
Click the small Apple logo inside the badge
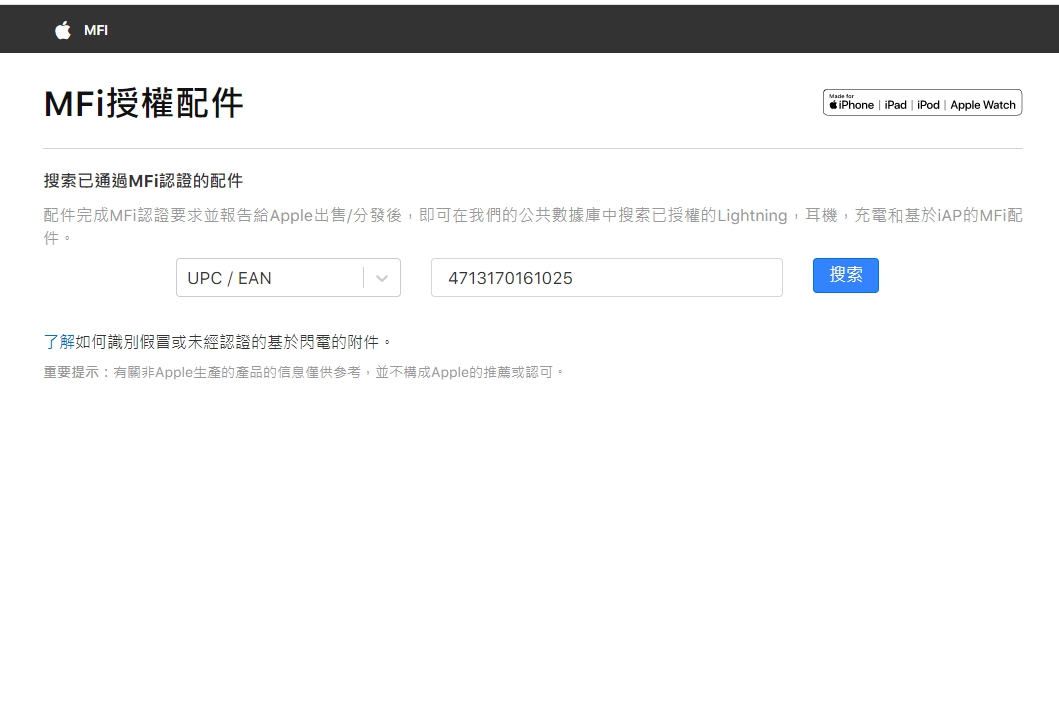[x=833, y=105]
